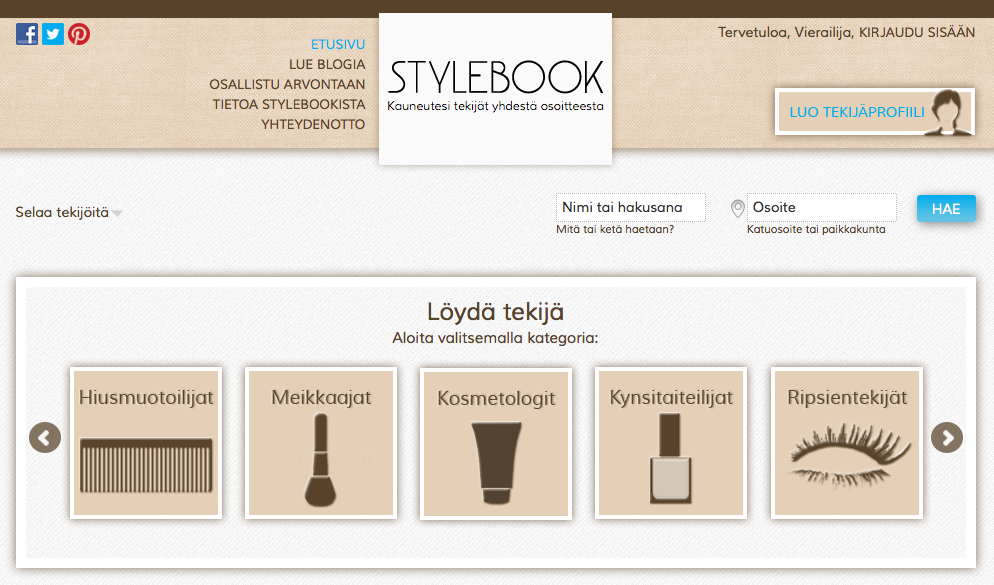The width and height of the screenshot is (994, 585).
Task: Focus the Nimi tai hakusana search field
Action: click(630, 208)
